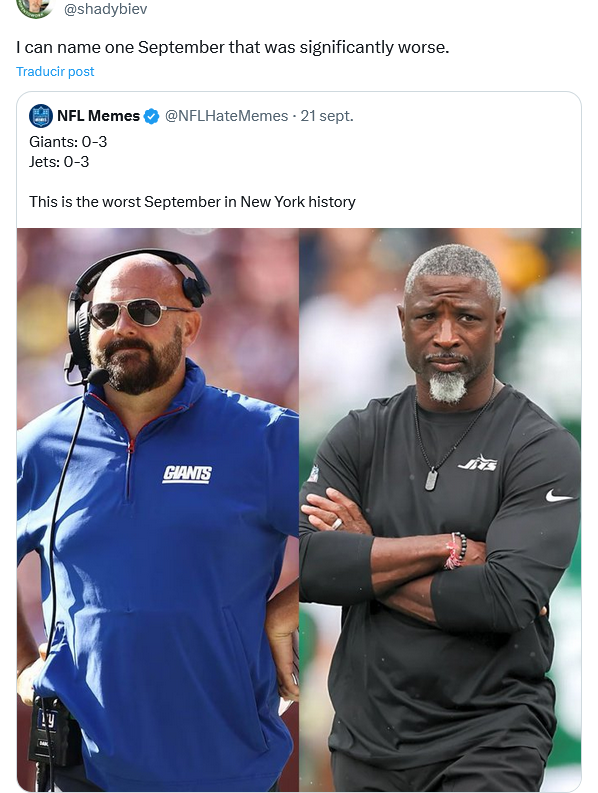Screen dimensions: 598x793
Task: Open the NFL Memes account name
Action: 98,116
